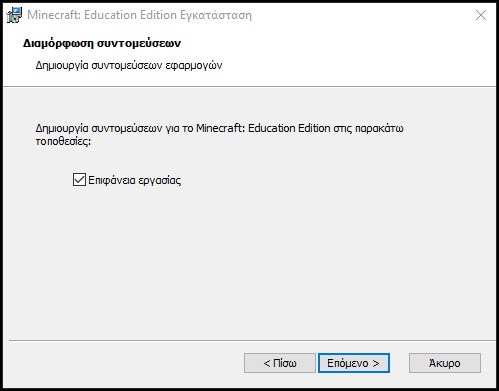Image resolution: width=499 pixels, height=391 pixels.
Task: Click the word τοποθεσίες in the instructions
Action: pyautogui.click(x=63, y=141)
